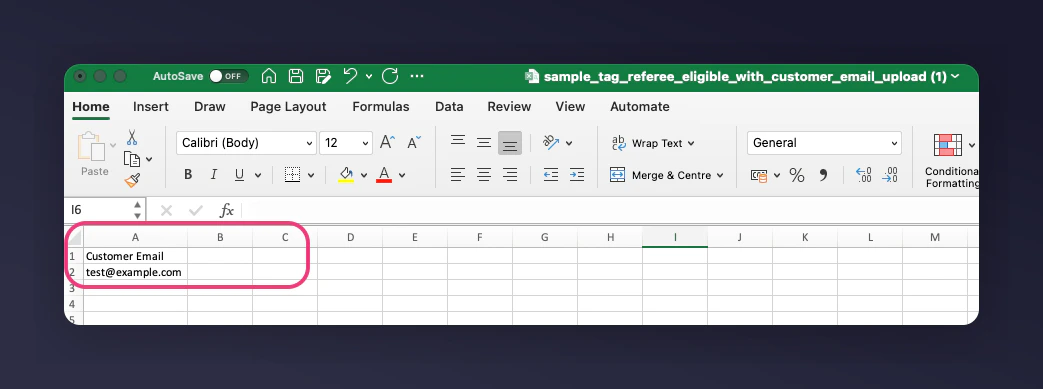Decrease font size with smaller A

pos(414,142)
